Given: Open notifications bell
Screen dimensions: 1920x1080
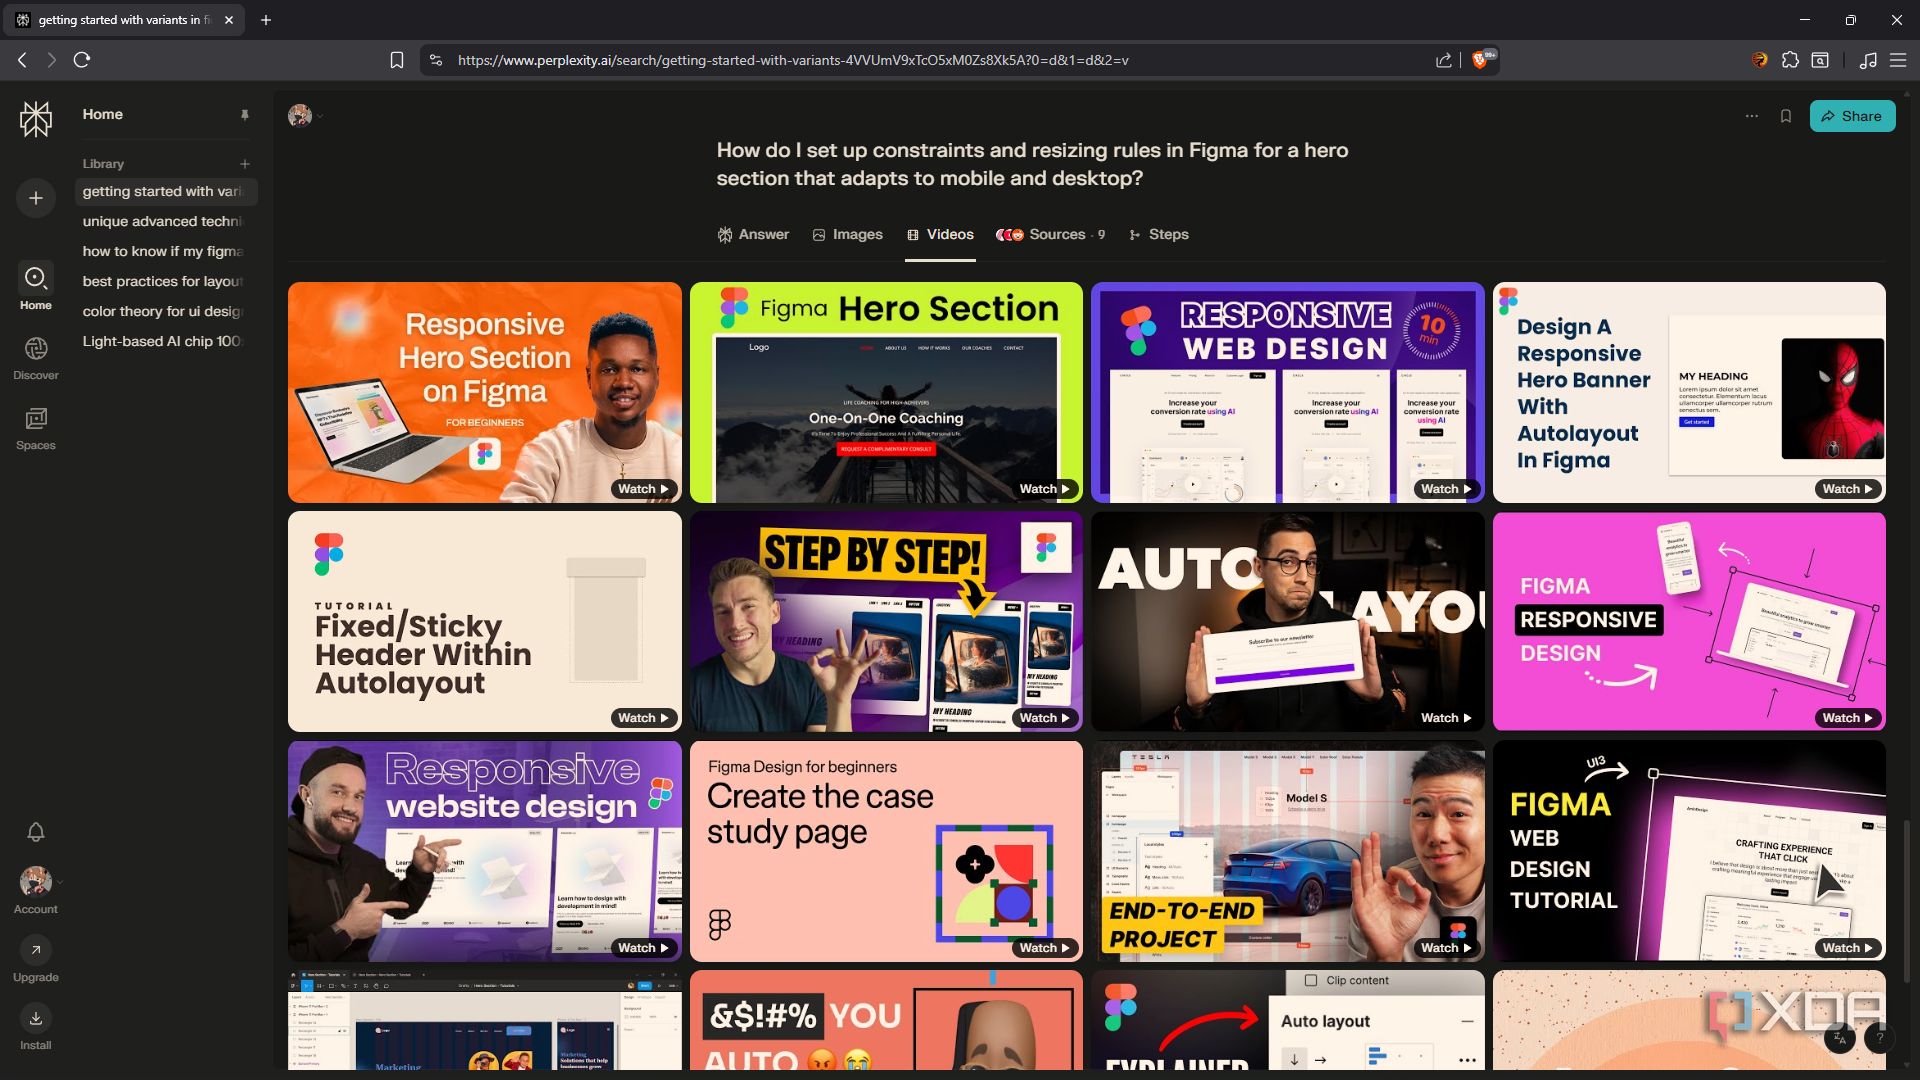Looking at the screenshot, I should pos(36,831).
